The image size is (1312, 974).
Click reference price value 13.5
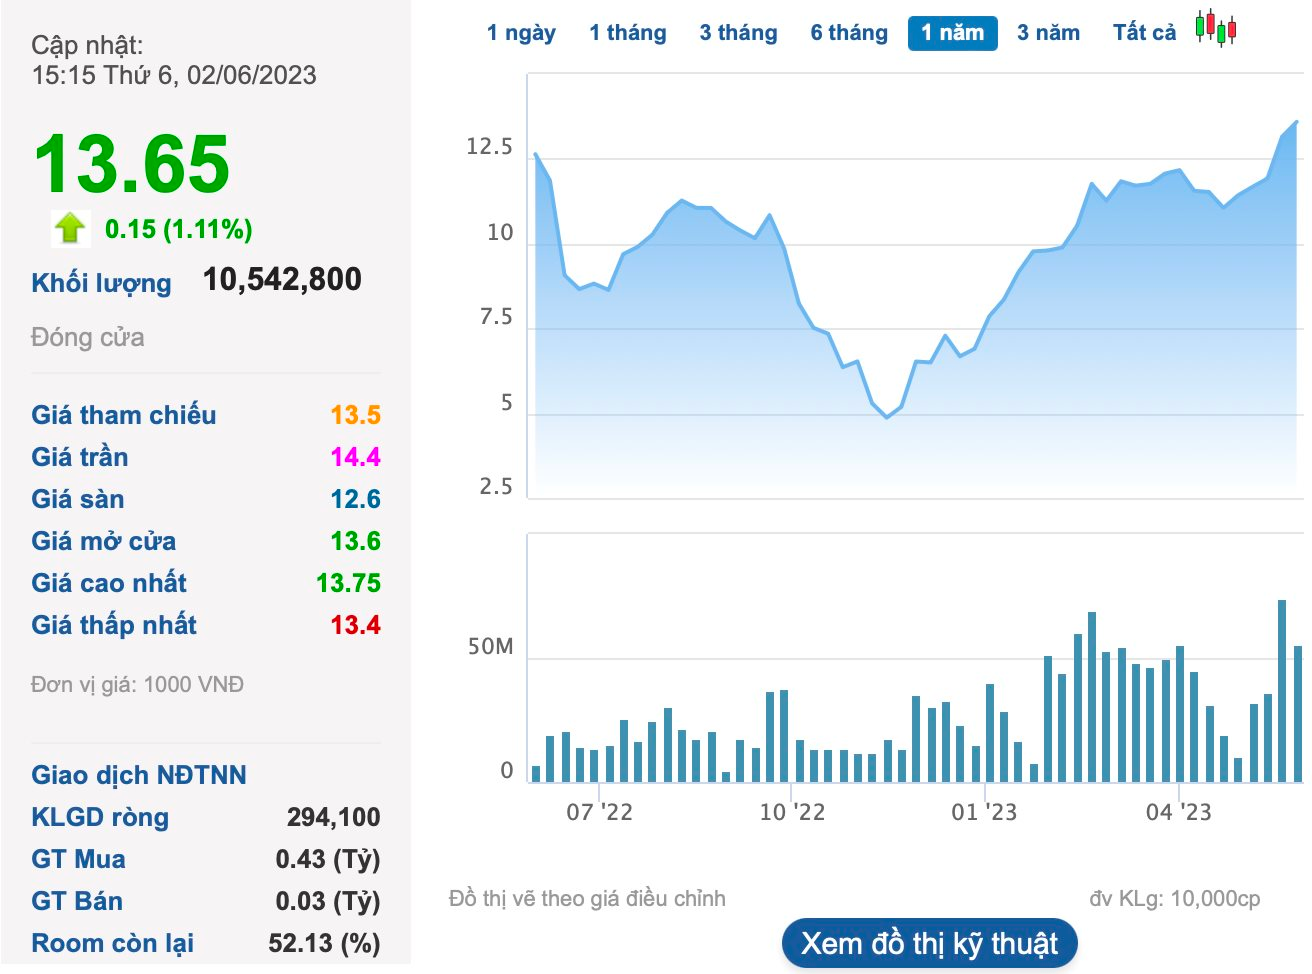click(x=356, y=415)
